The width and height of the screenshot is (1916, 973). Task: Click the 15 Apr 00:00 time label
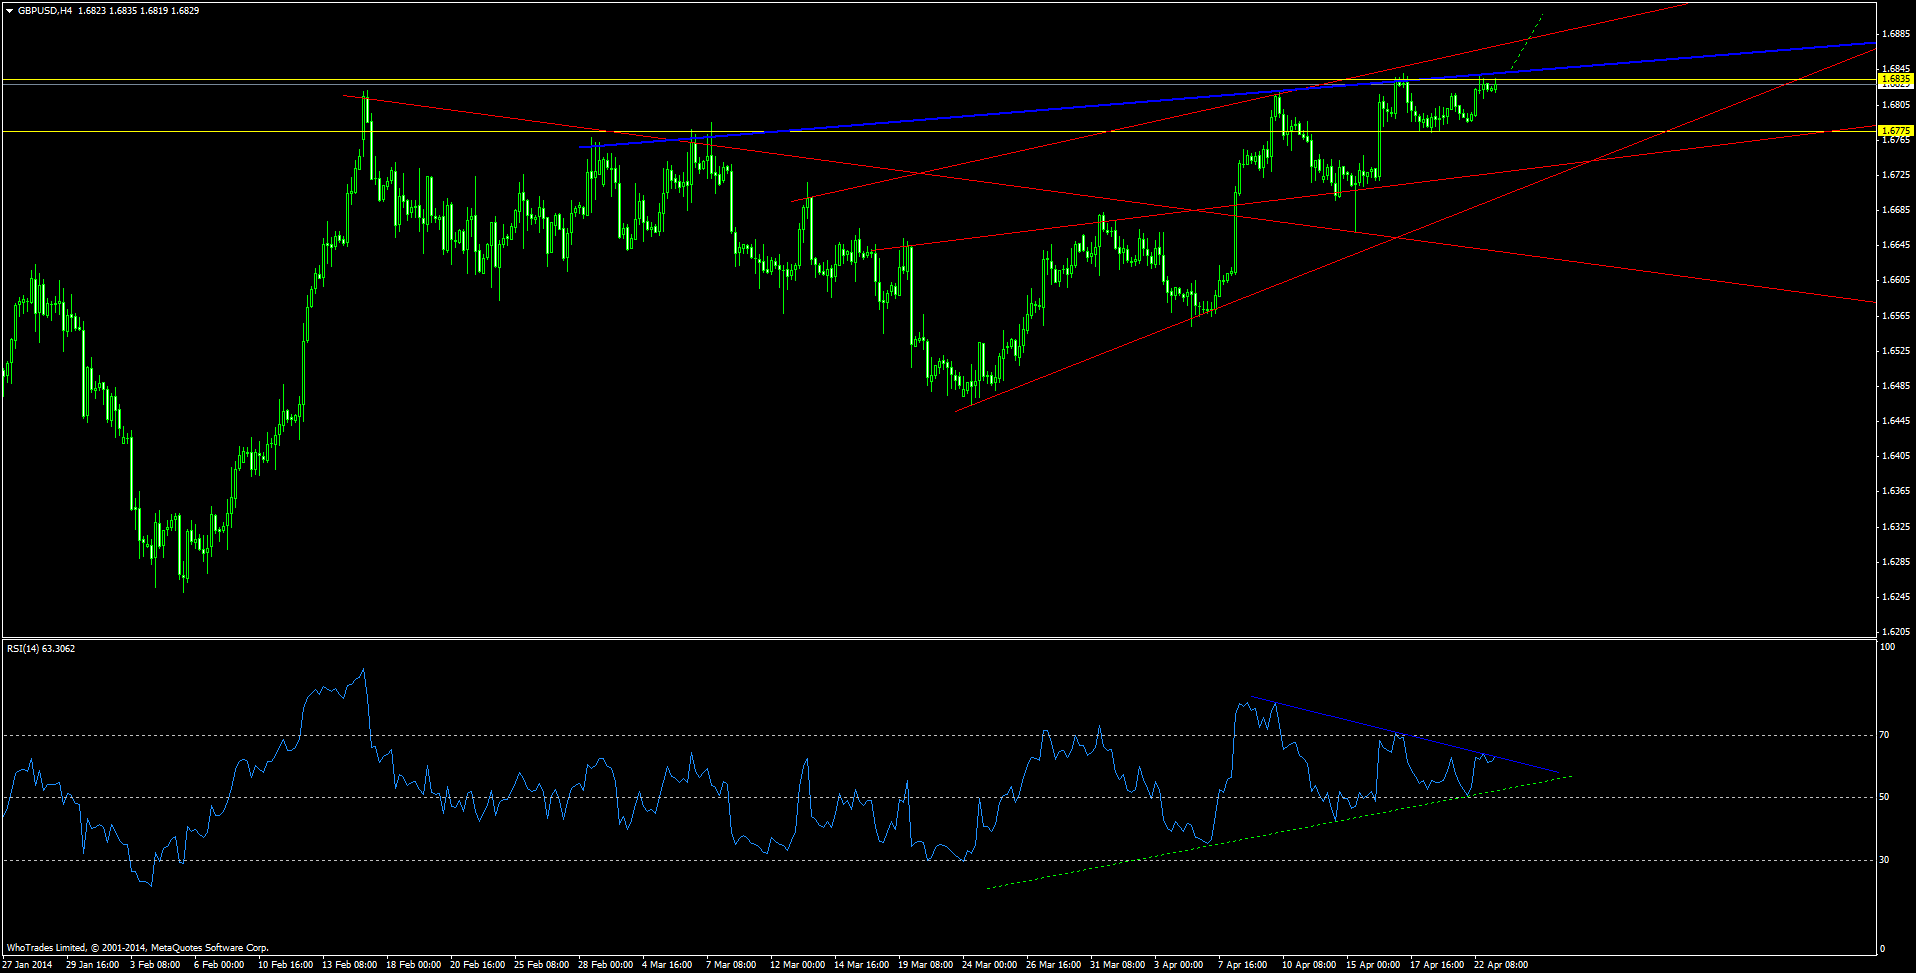point(1373,965)
